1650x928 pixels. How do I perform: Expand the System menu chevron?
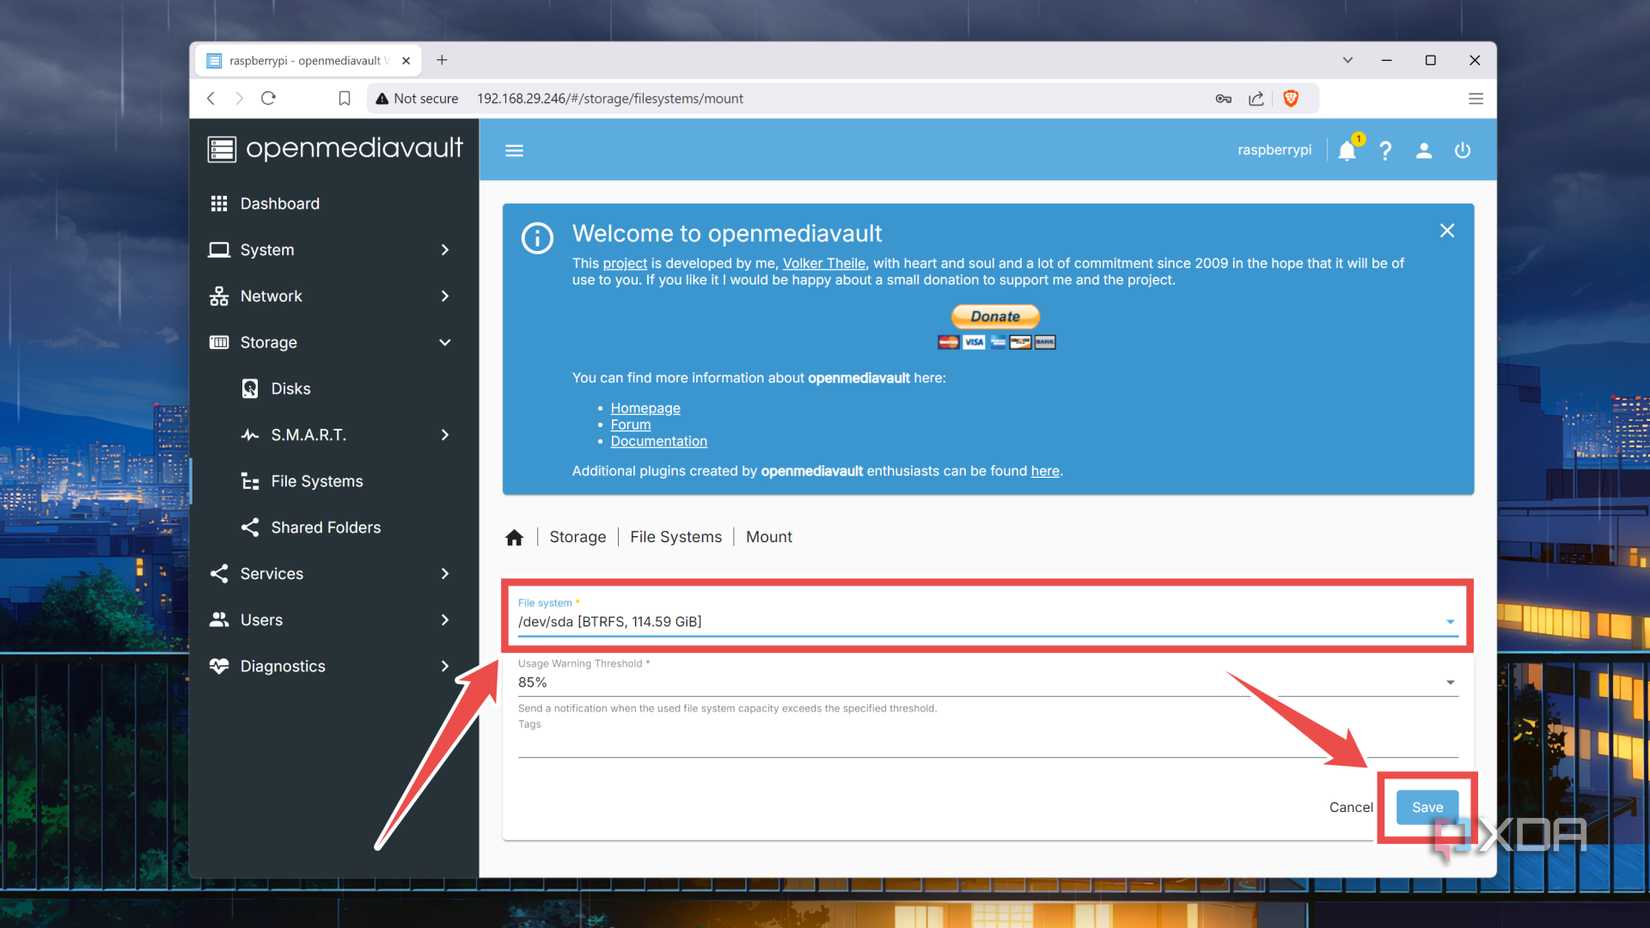[x=445, y=250]
